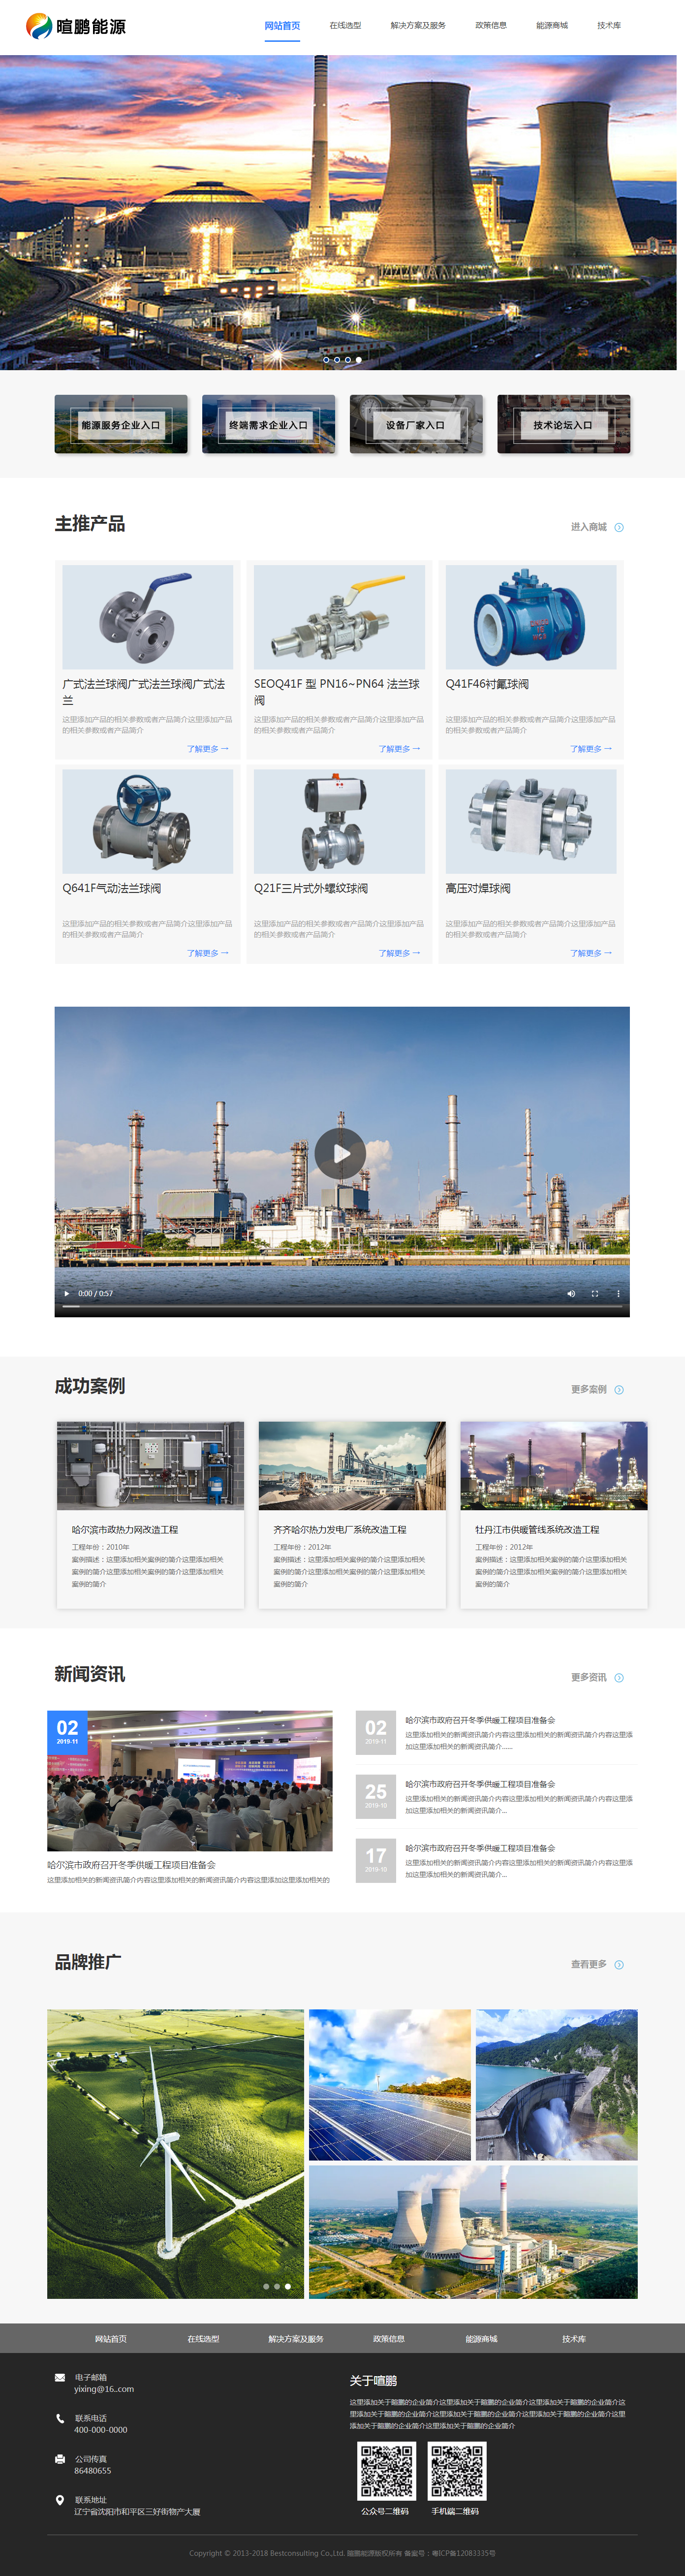Click circle arrow icon beside 更多资讯
This screenshot has width=685, height=2576.
619,1677
